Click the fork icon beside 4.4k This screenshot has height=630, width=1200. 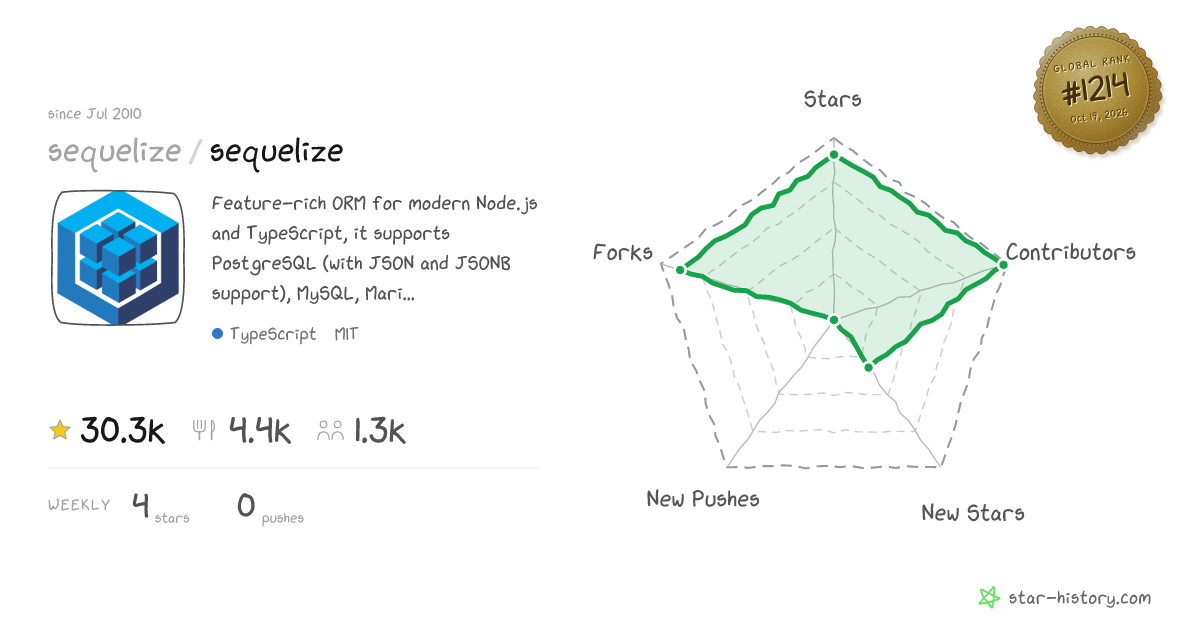(204, 431)
